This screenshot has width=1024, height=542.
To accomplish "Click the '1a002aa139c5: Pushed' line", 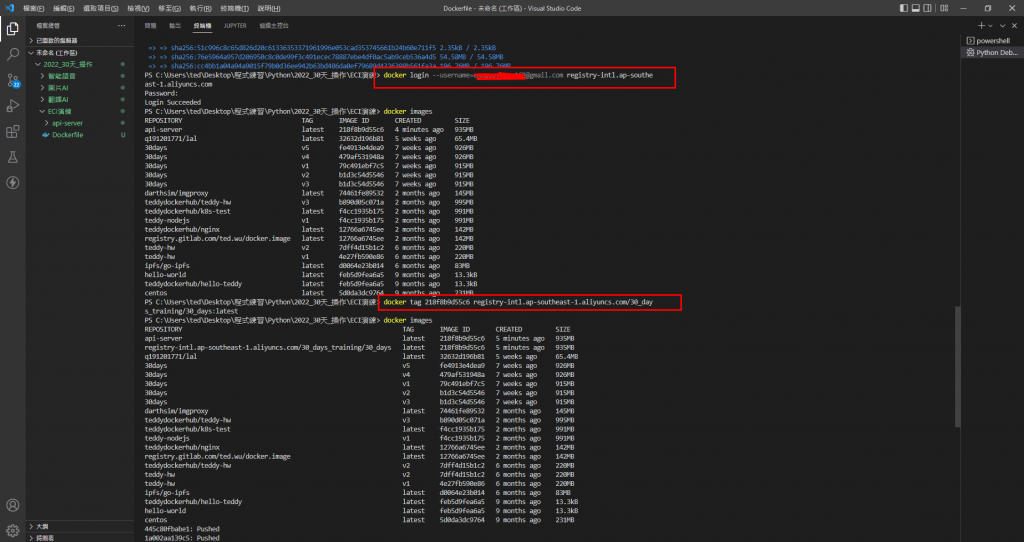I will [182, 538].
